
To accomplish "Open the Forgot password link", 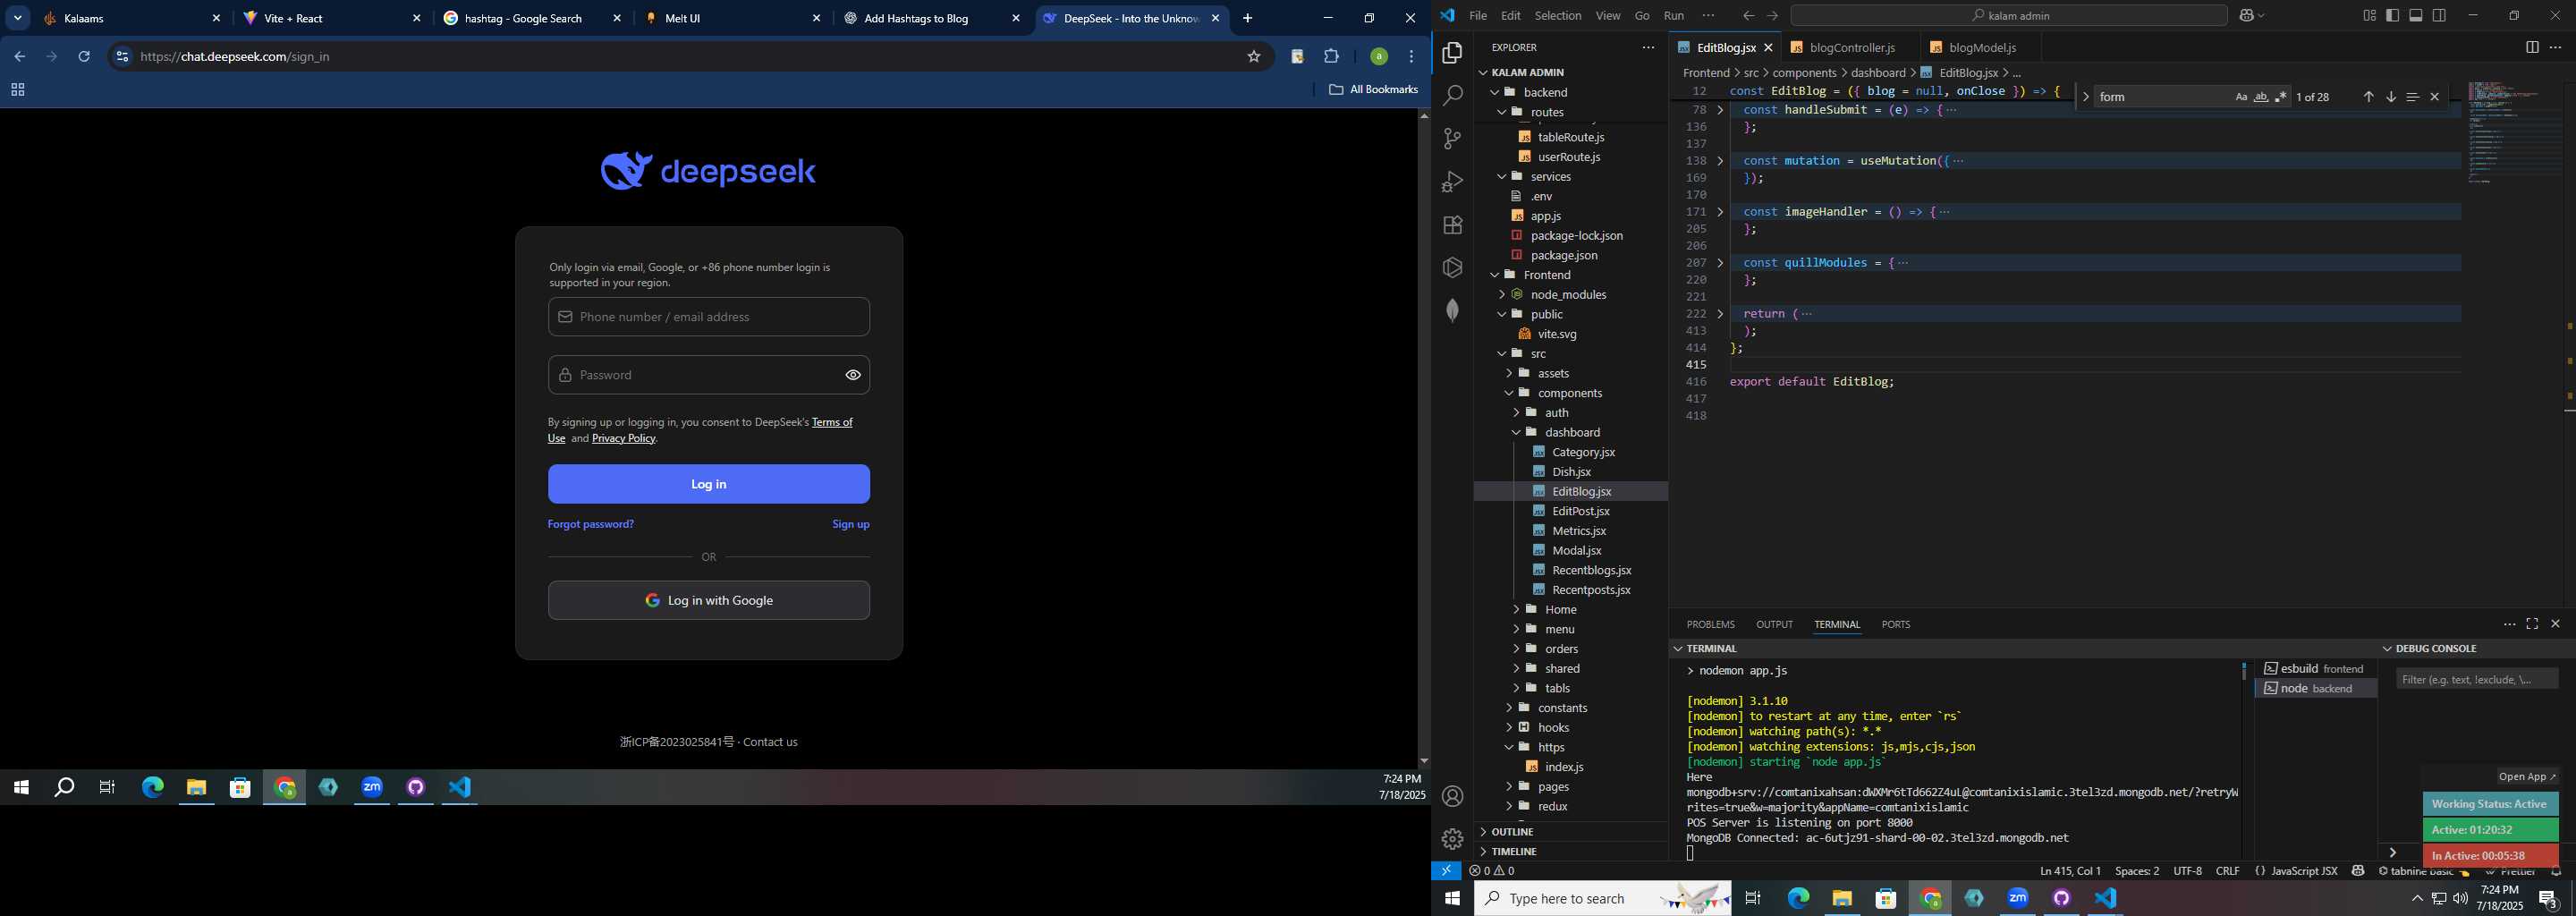I will [590, 524].
